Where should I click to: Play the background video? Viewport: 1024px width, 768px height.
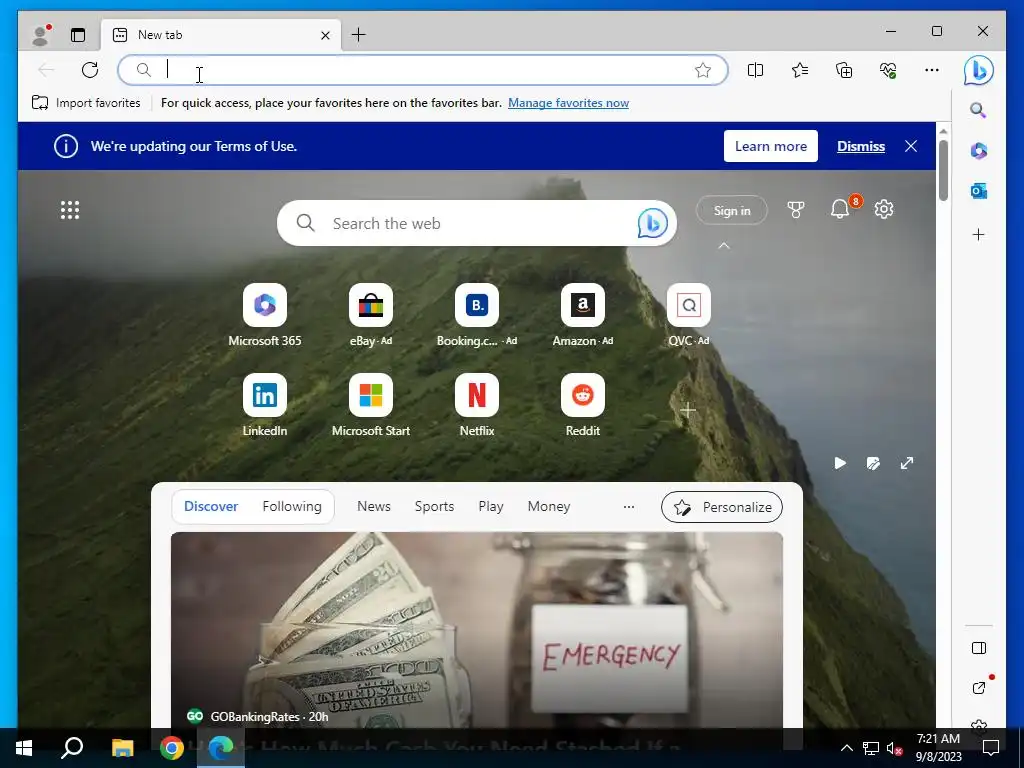click(x=840, y=463)
